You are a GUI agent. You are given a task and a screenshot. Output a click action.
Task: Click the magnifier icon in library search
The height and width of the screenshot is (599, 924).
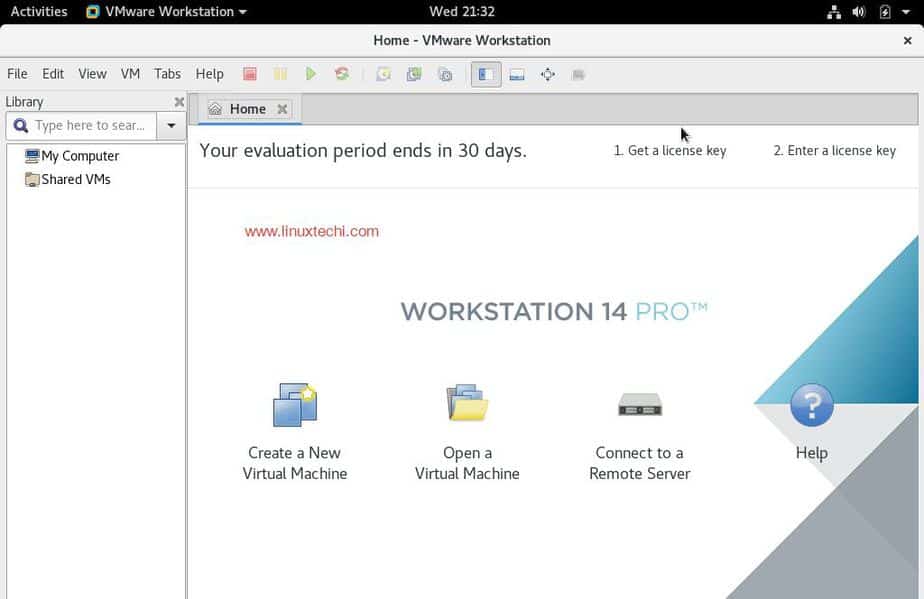21,126
